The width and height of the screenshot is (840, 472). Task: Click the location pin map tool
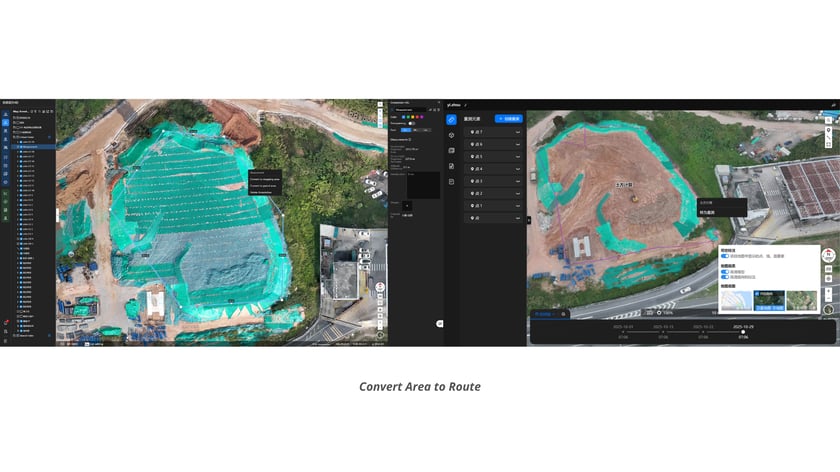click(x=829, y=131)
